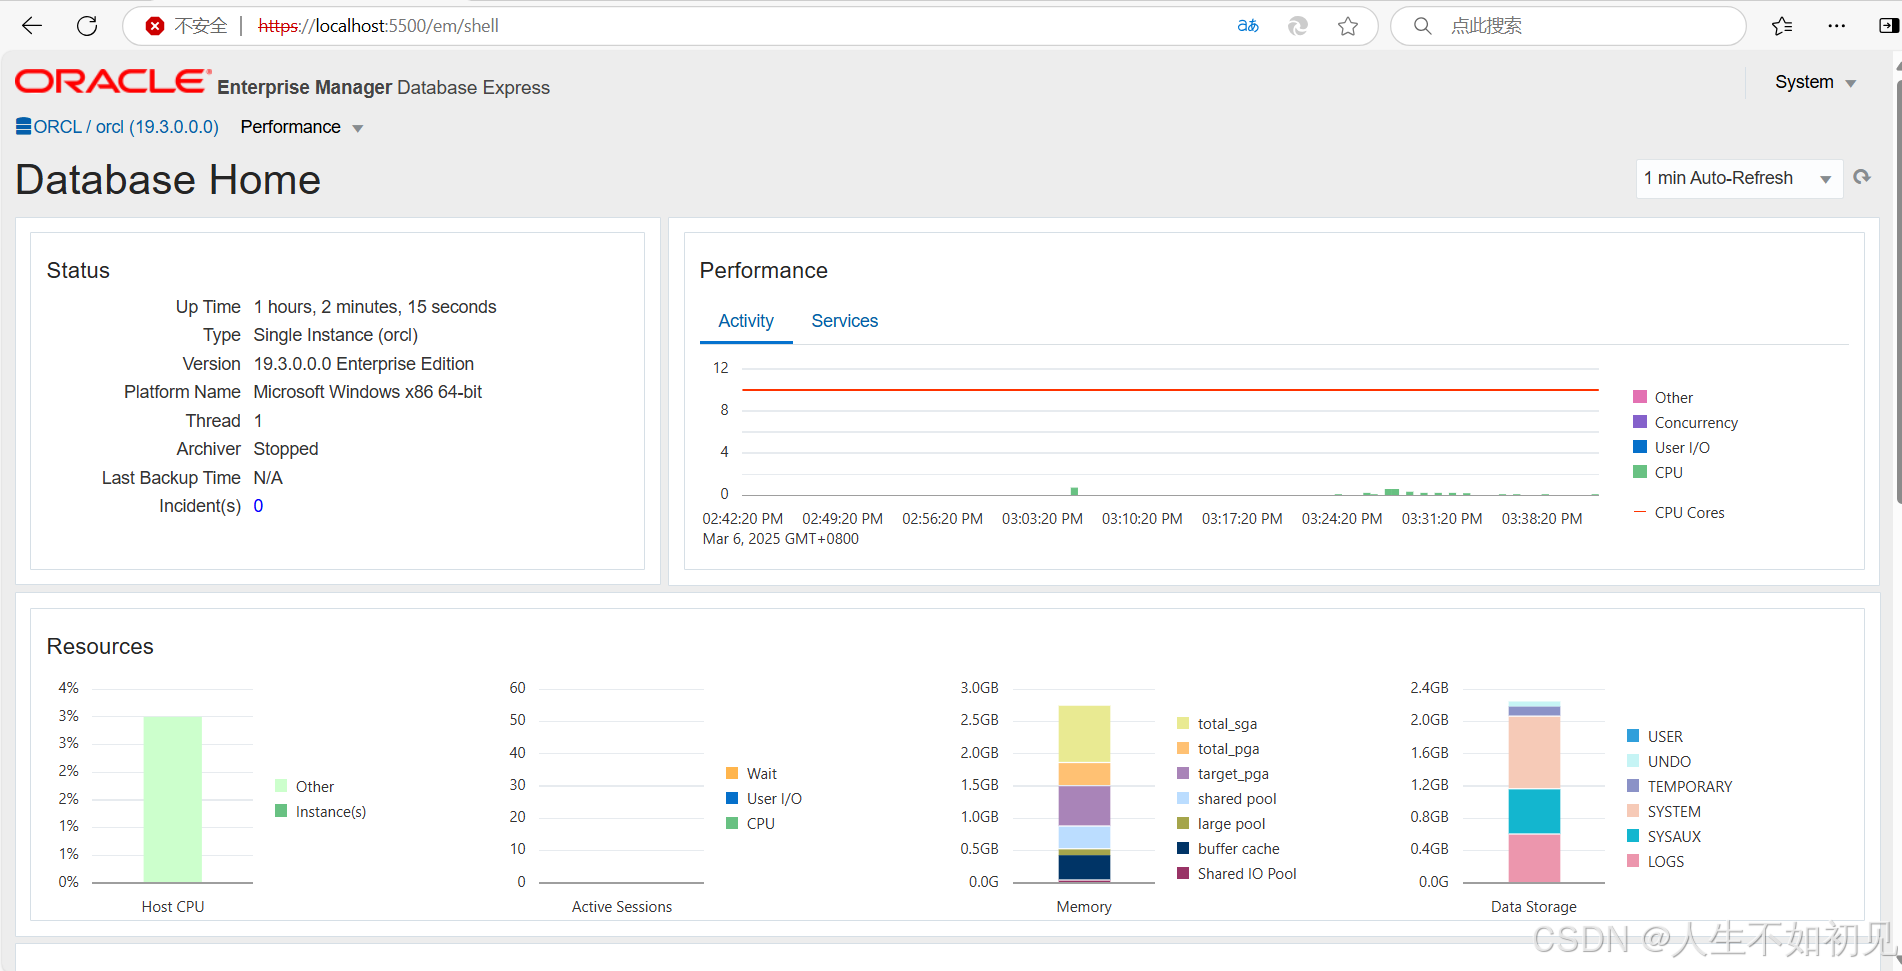Image resolution: width=1902 pixels, height=971 pixels.
Task: Click the USER legend swatch
Action: [x=1633, y=736]
